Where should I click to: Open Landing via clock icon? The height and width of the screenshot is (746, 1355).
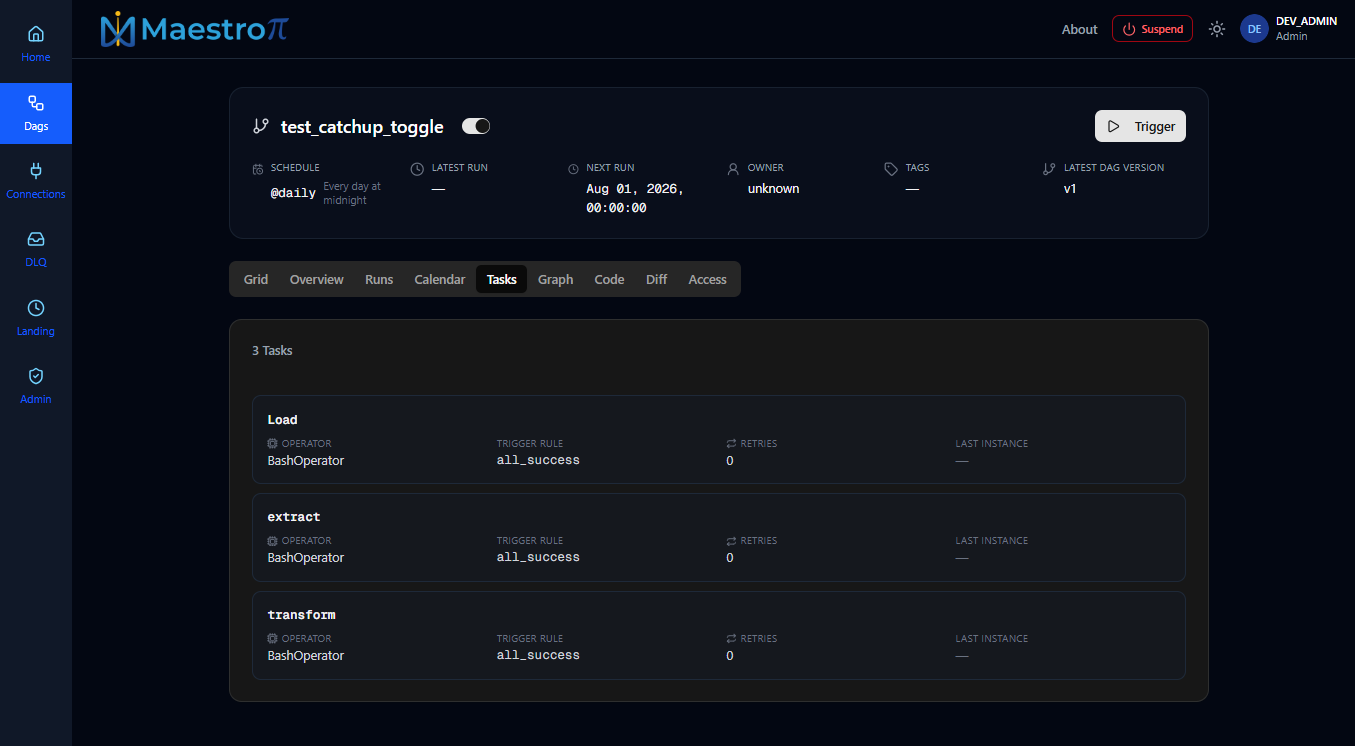tap(36, 308)
